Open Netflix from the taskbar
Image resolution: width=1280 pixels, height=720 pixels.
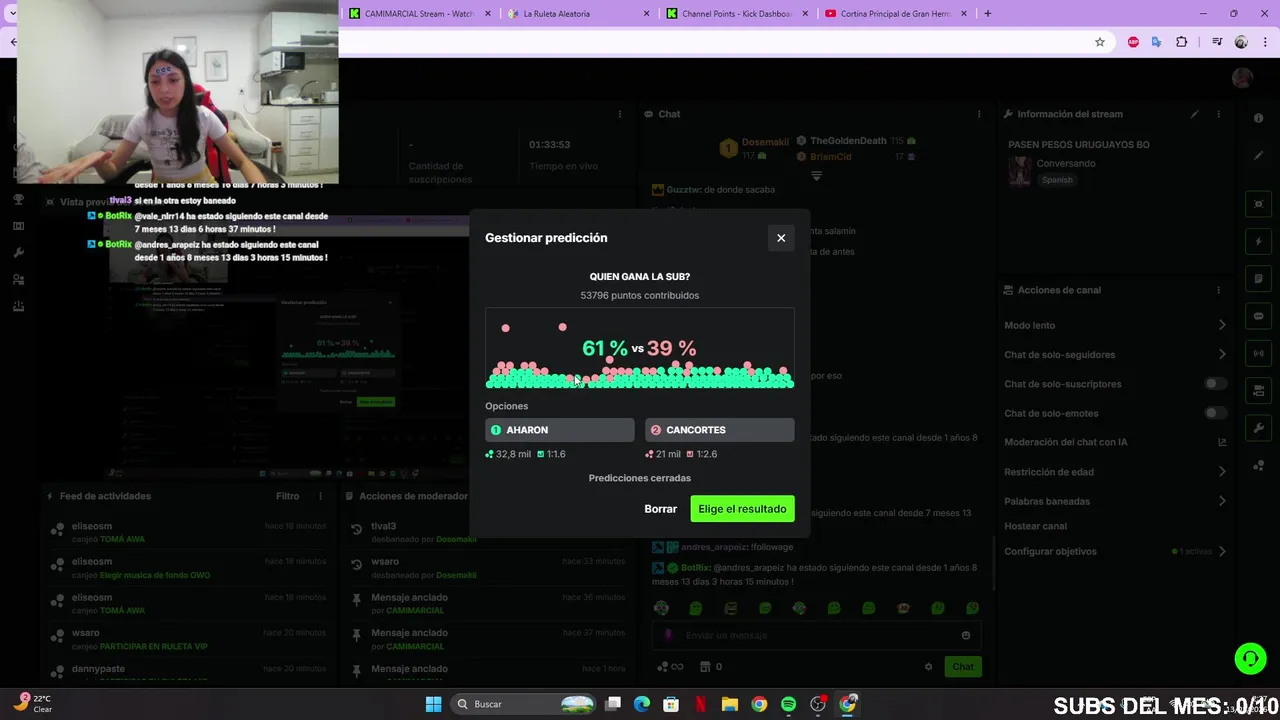point(700,704)
